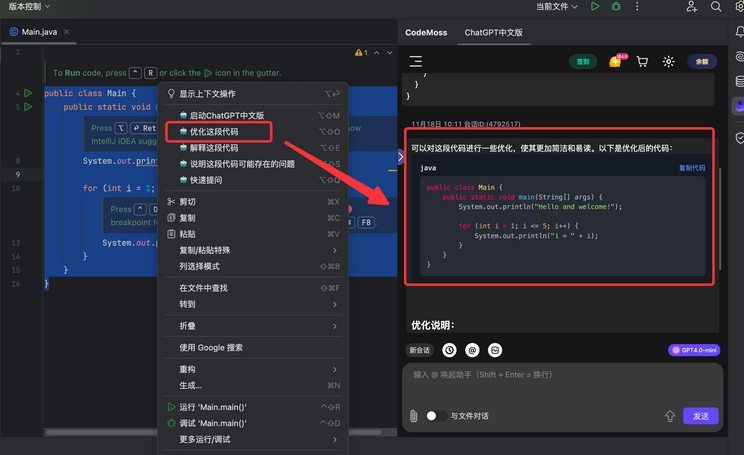Choose 解释这段代码 menu entry

pos(253,148)
